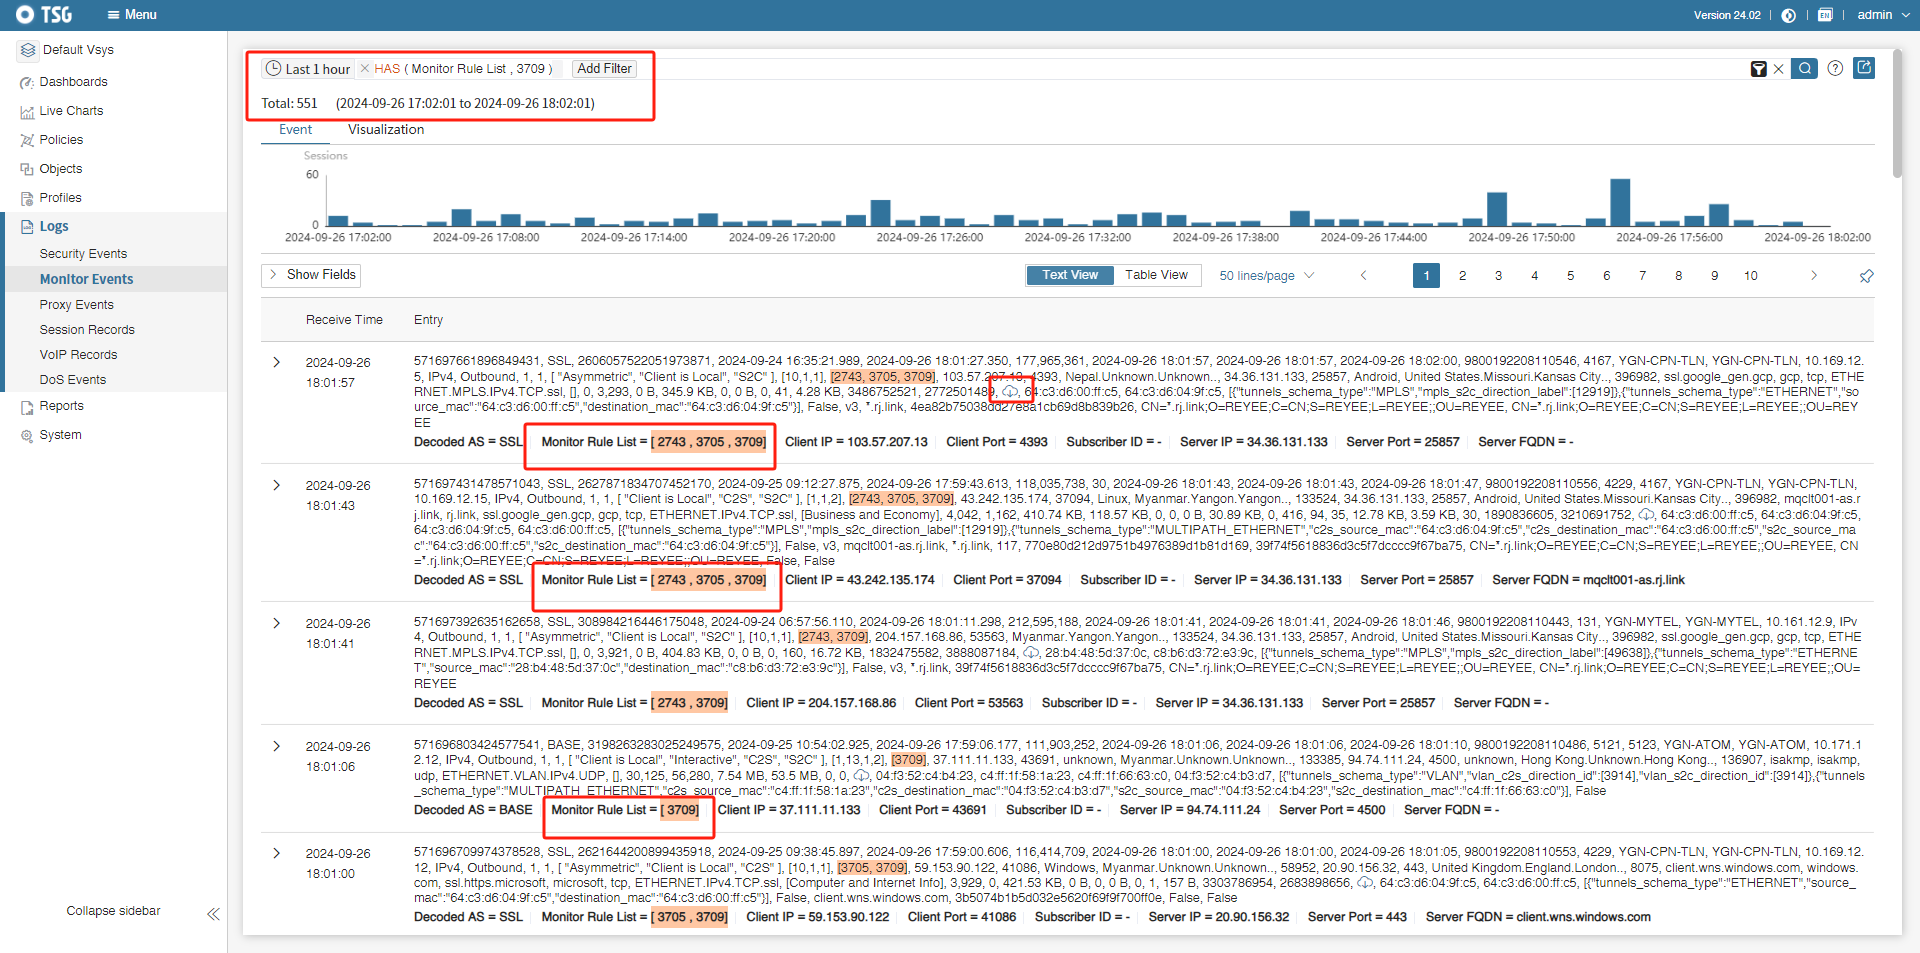The width and height of the screenshot is (1920, 953).
Task: Open Security Events in the Logs menu
Action: point(83,254)
